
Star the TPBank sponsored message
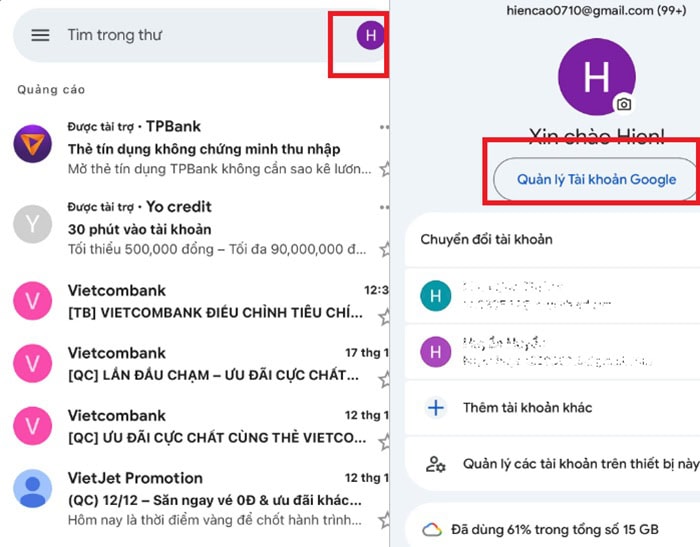pos(384,169)
